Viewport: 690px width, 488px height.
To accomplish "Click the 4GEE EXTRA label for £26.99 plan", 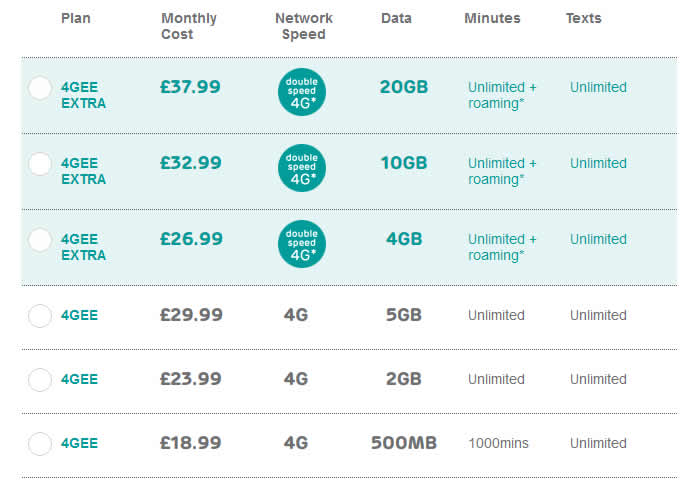I will click(83, 247).
